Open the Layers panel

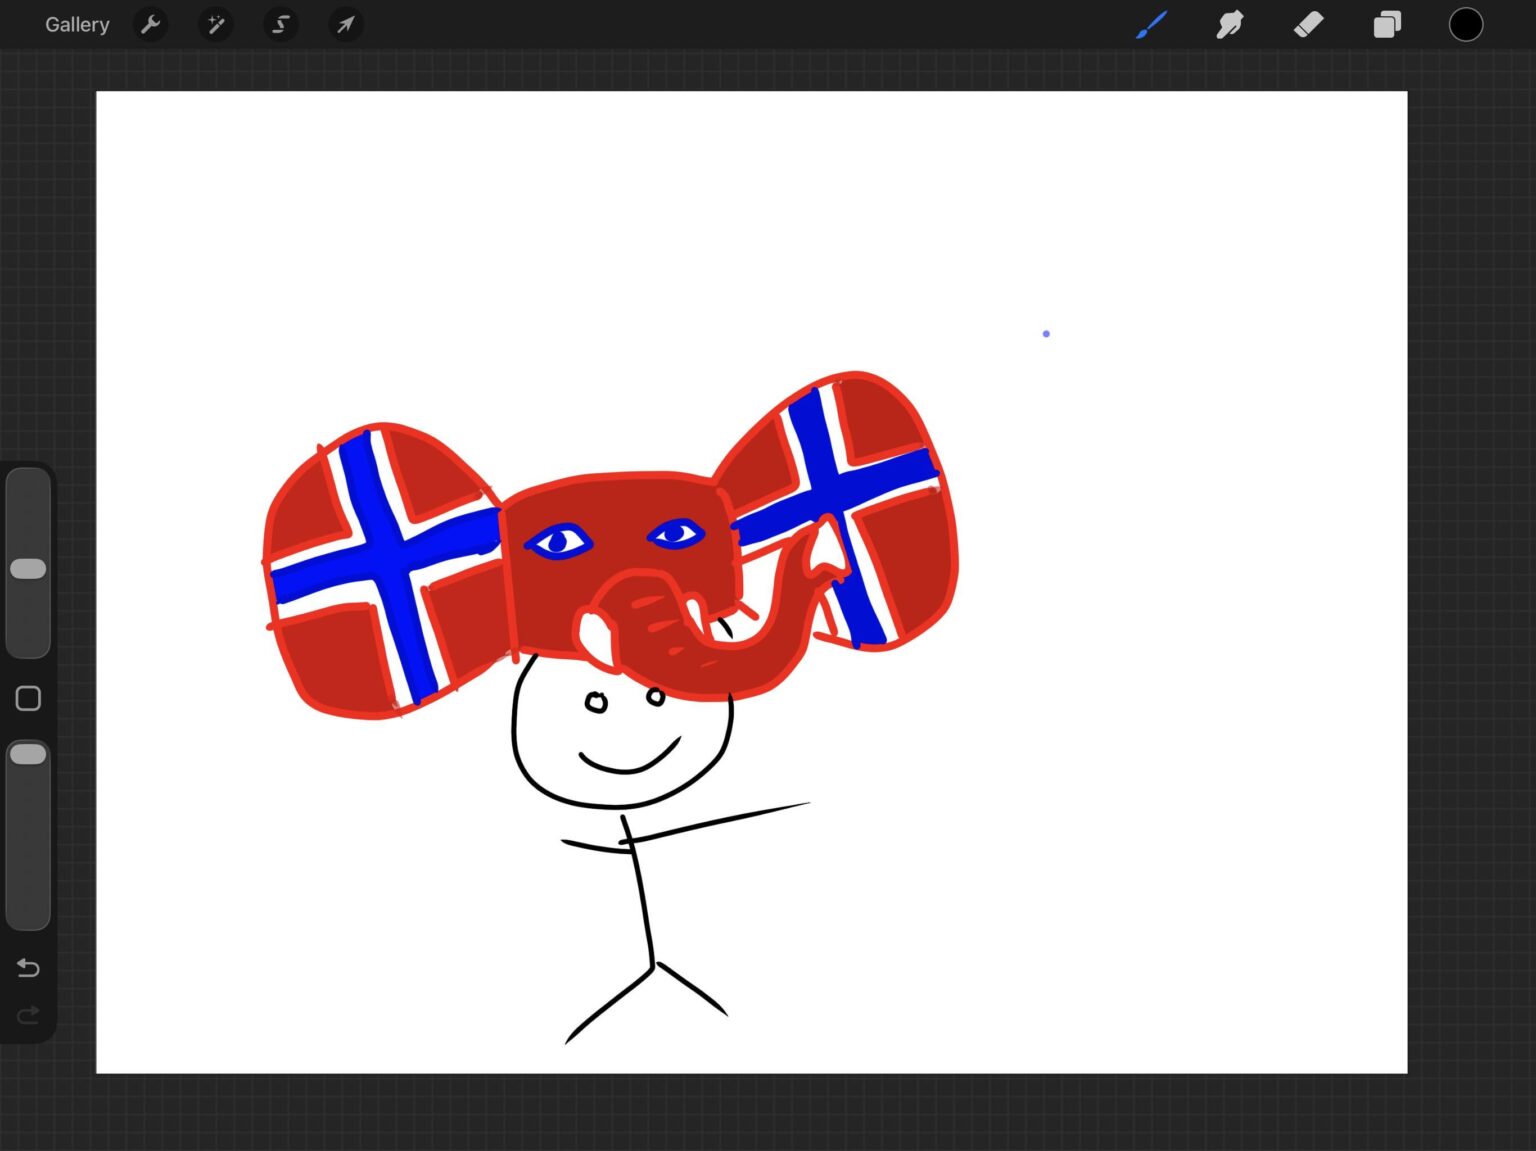click(1387, 25)
